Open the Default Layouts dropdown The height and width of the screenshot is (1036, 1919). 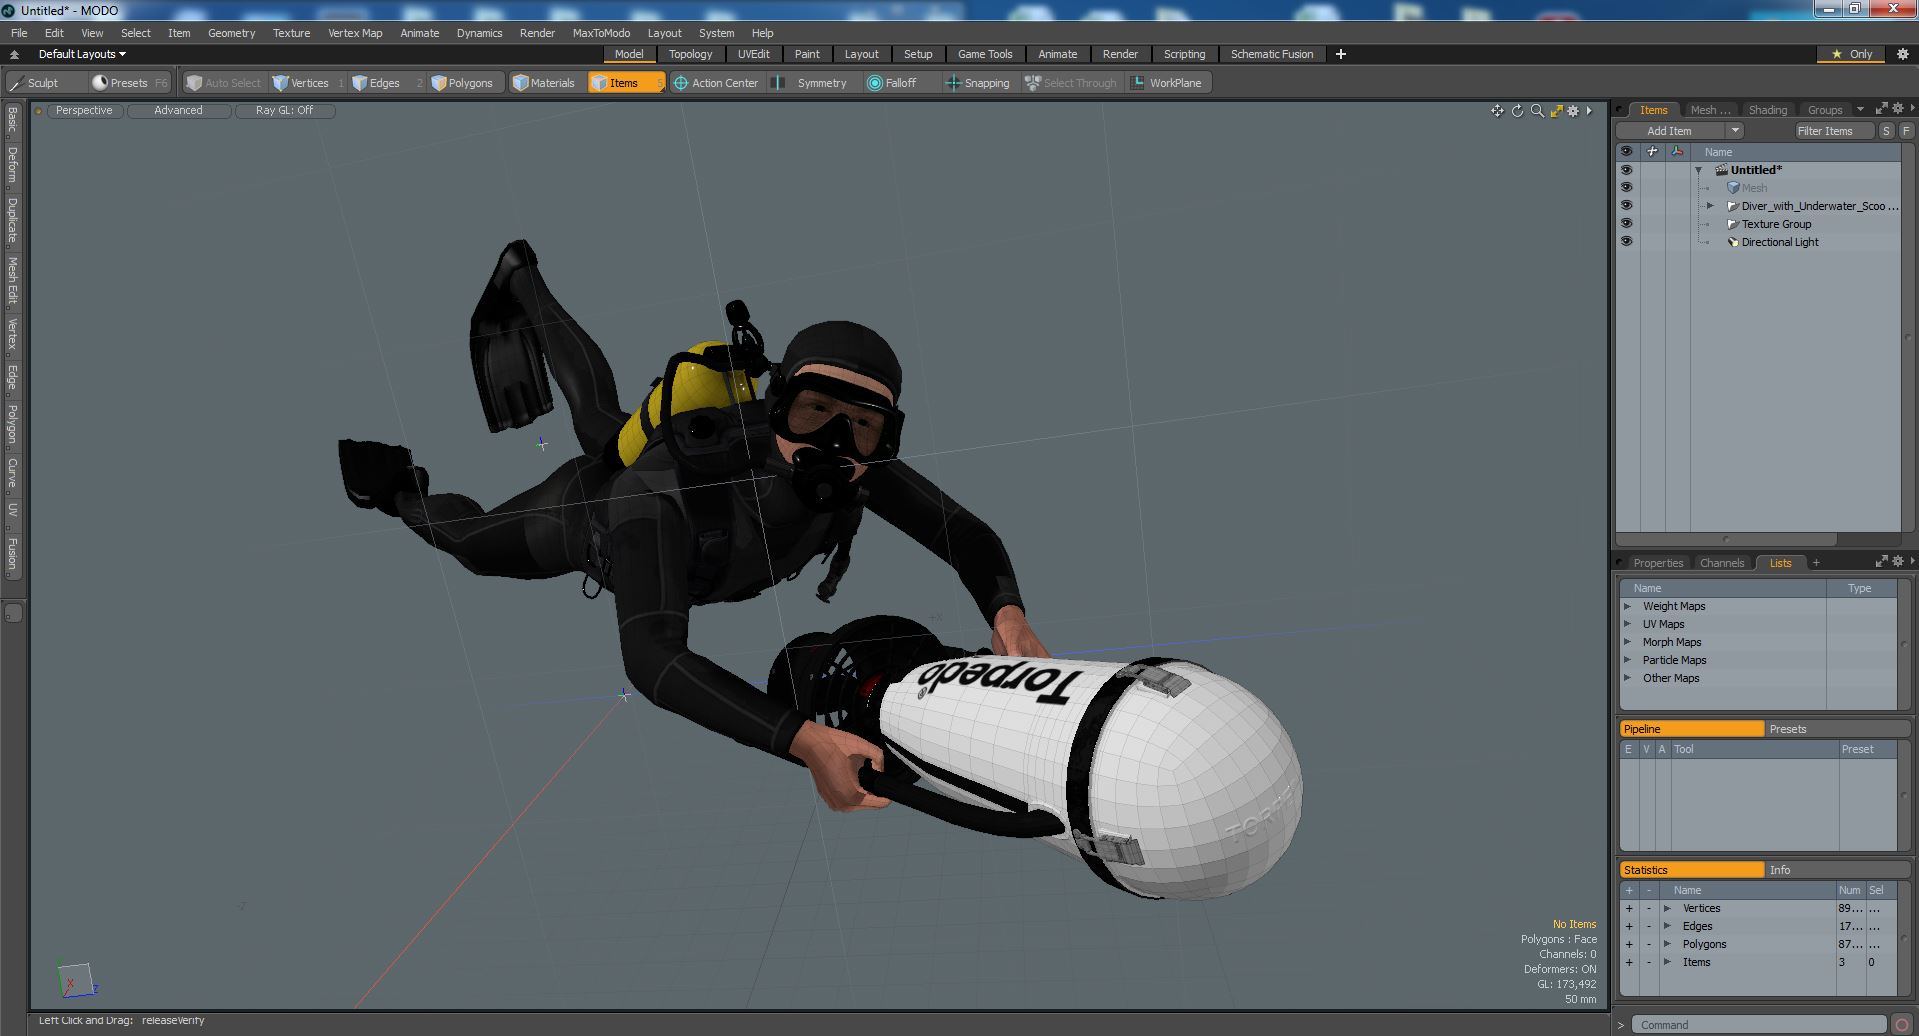click(x=82, y=54)
